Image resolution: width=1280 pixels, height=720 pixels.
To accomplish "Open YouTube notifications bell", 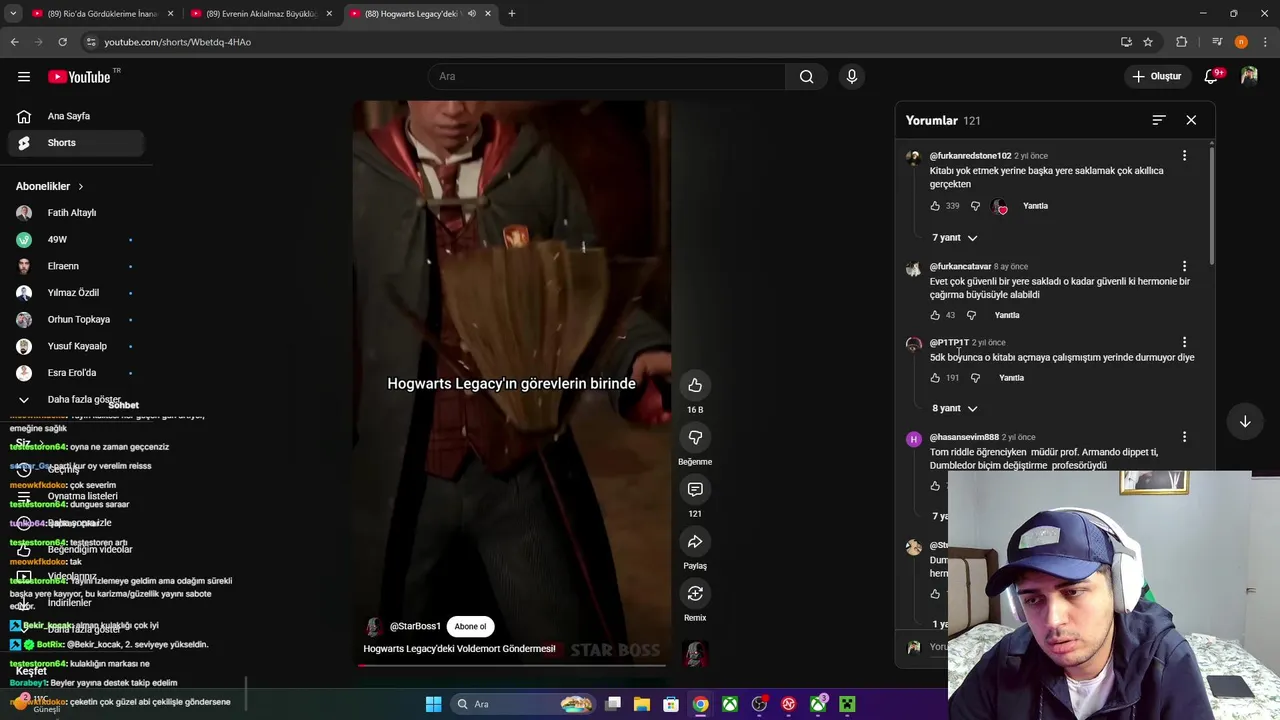I will pos(1211,76).
